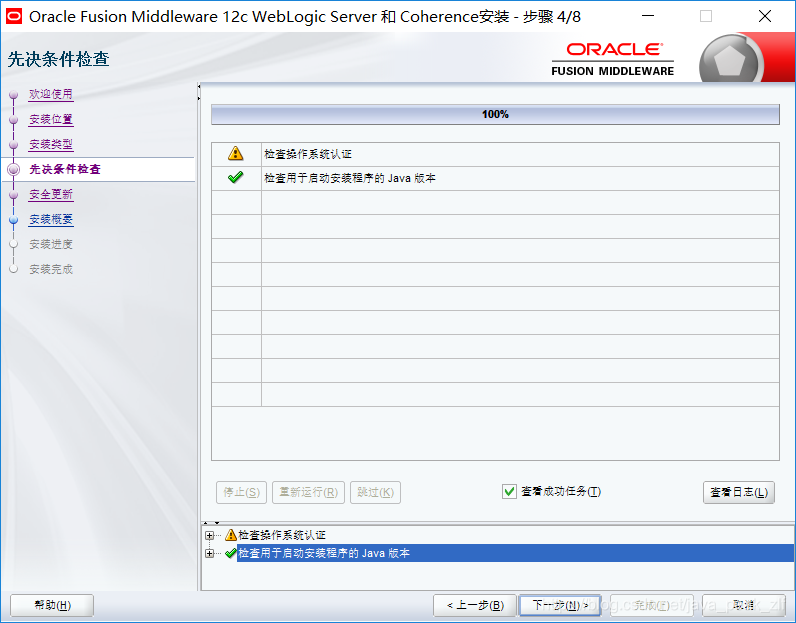The image size is (796, 623).
Task: Select 检查操作系统认证 in the lower tree
Action: [282, 535]
